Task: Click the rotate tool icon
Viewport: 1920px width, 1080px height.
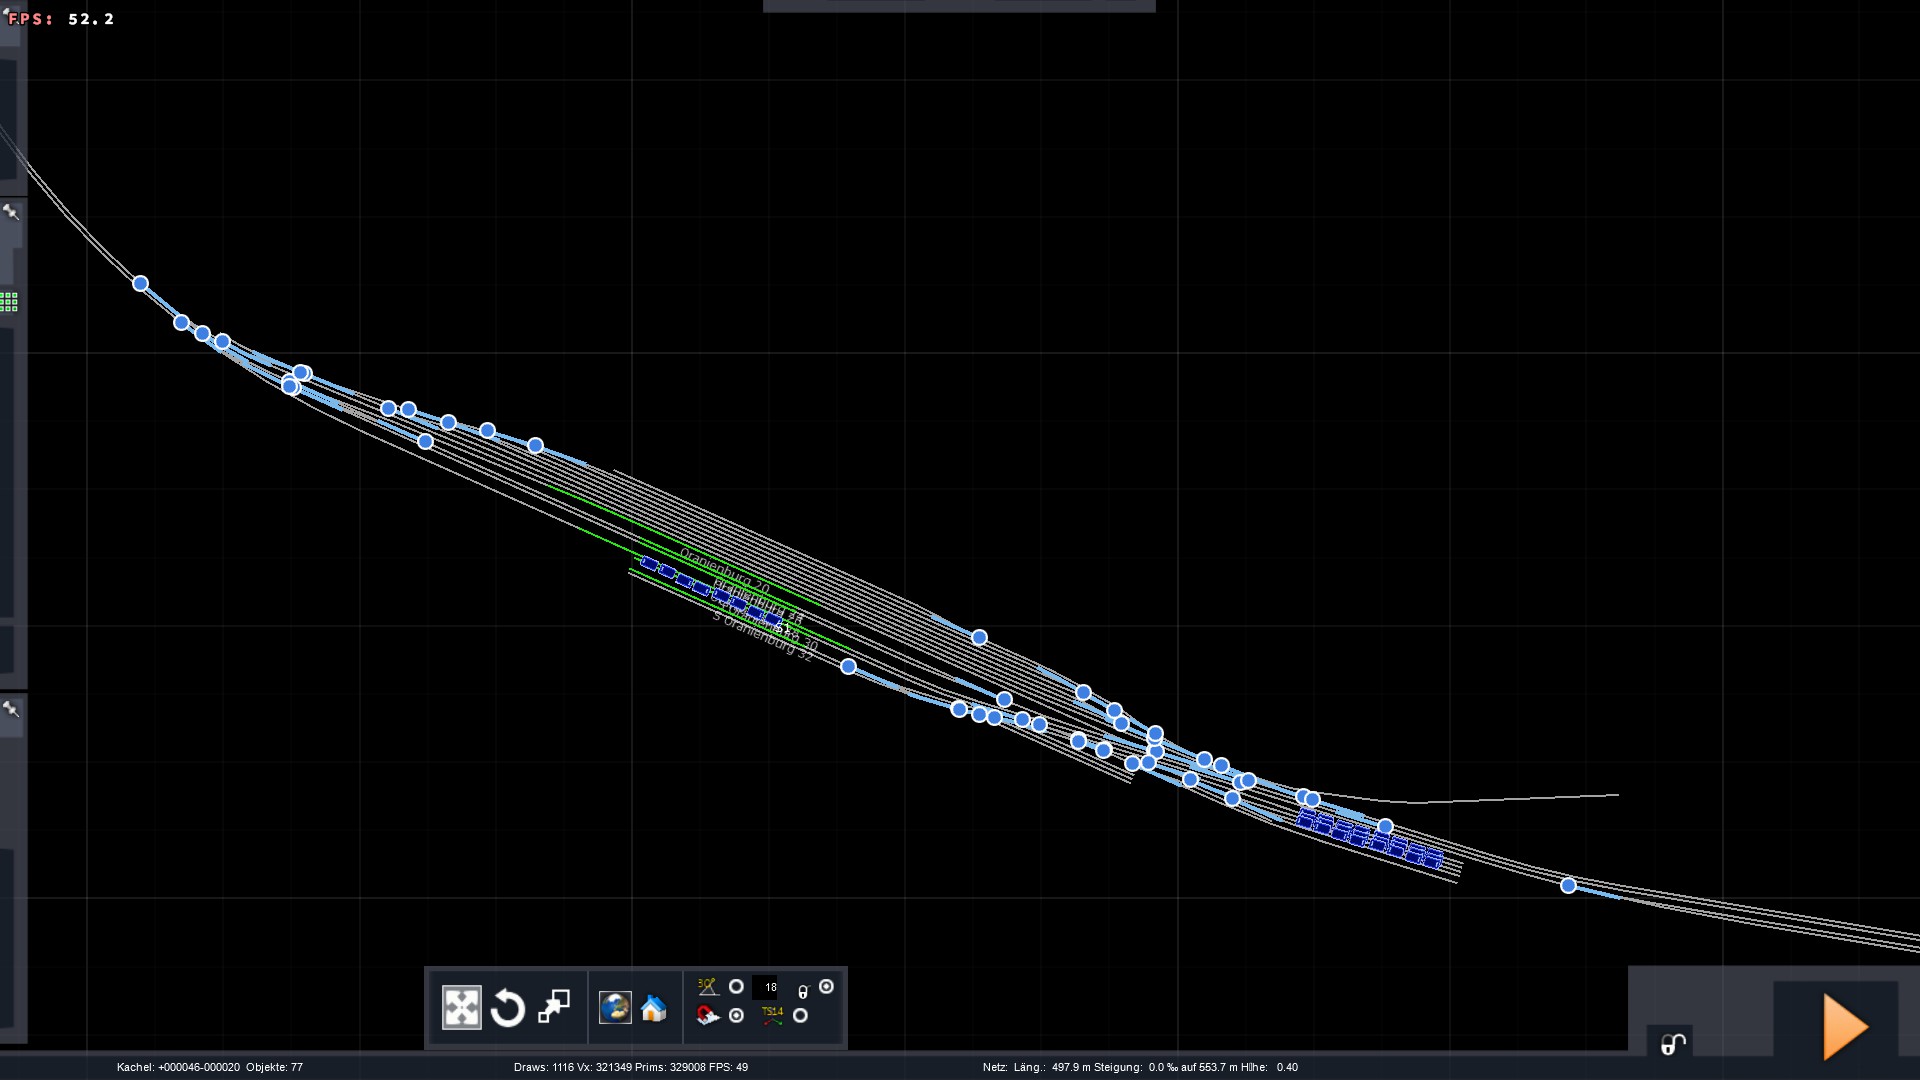Action: pyautogui.click(x=508, y=1008)
